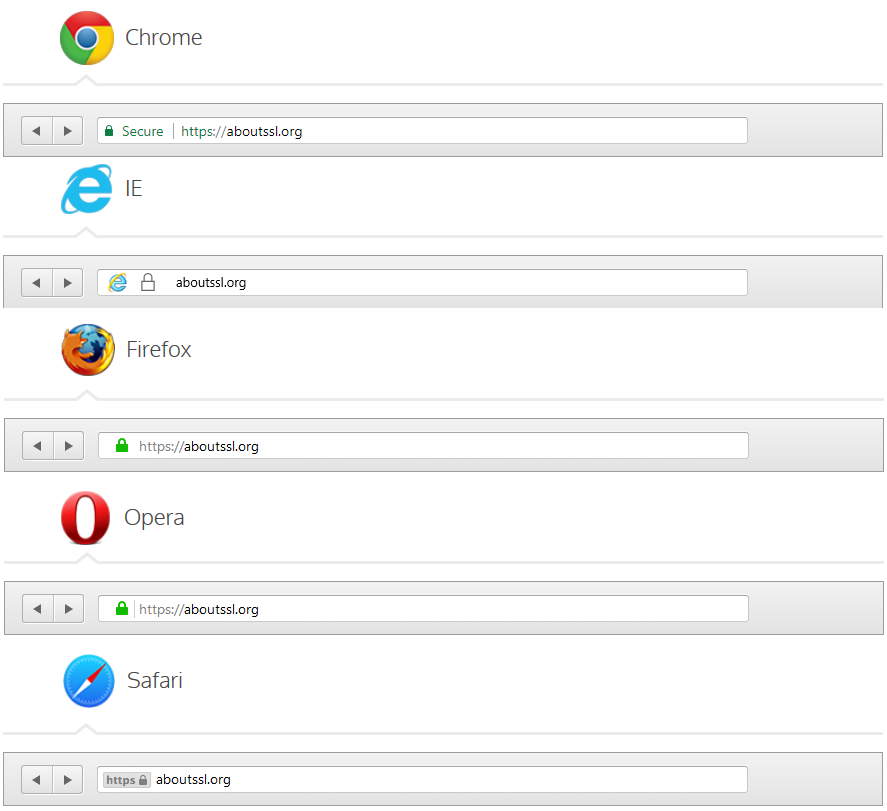
Task: Click the Firefox heading text
Action: [x=159, y=350]
